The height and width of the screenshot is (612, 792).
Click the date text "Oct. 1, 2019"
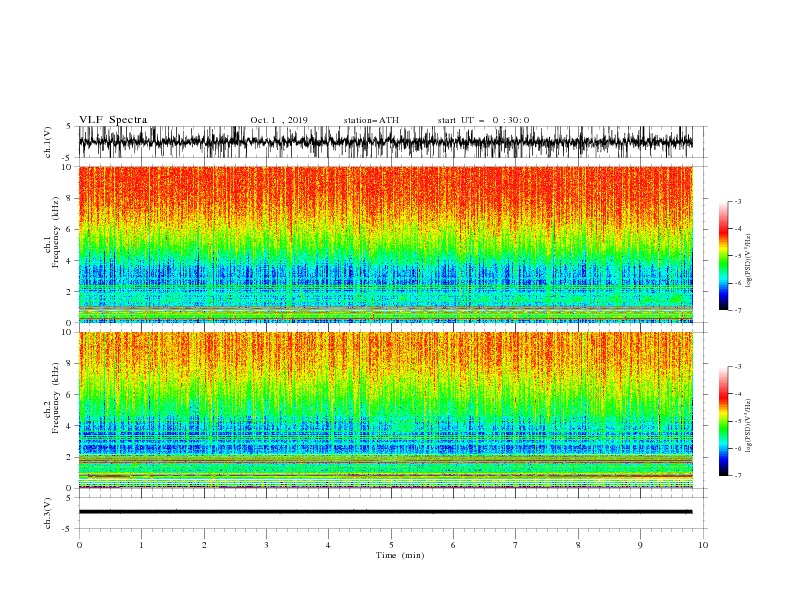279,120
